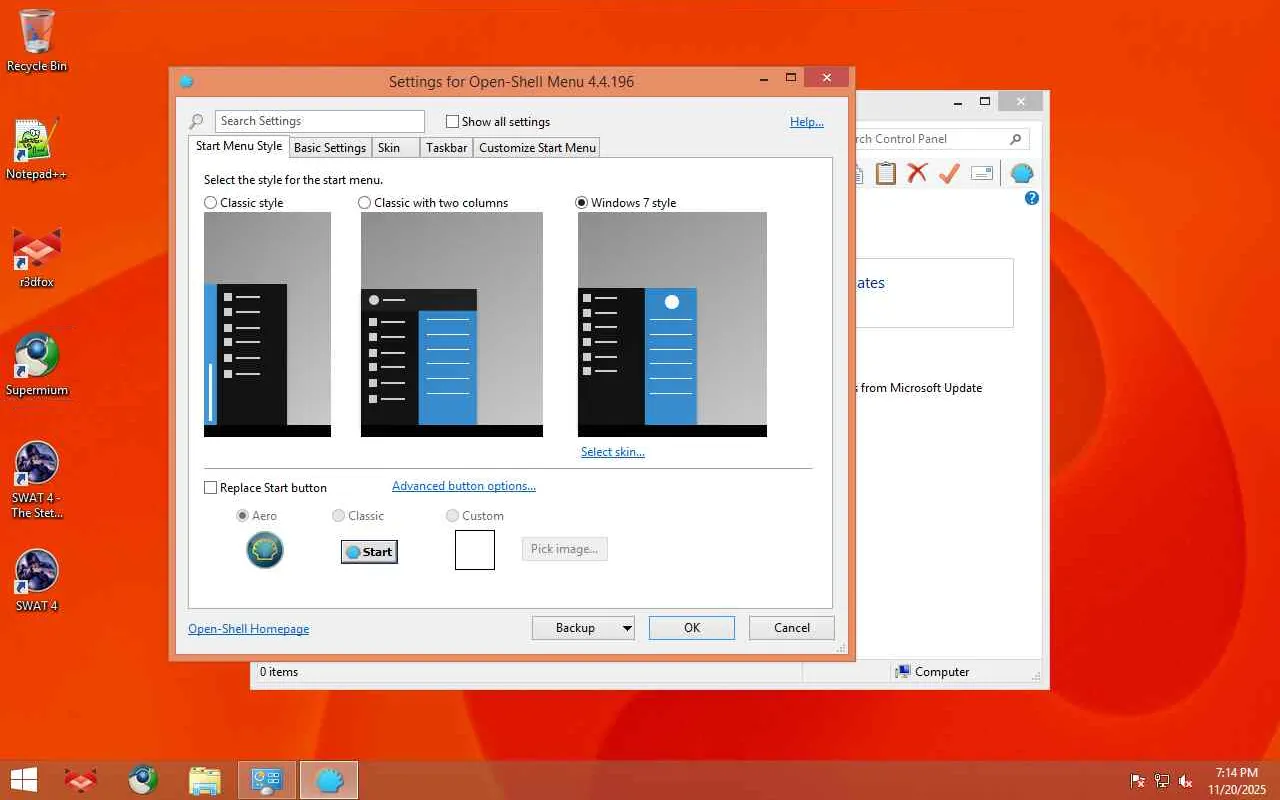Click the email envelope icon in Control Panel toolbar
Image resolution: width=1280 pixels, height=800 pixels.
tap(982, 173)
